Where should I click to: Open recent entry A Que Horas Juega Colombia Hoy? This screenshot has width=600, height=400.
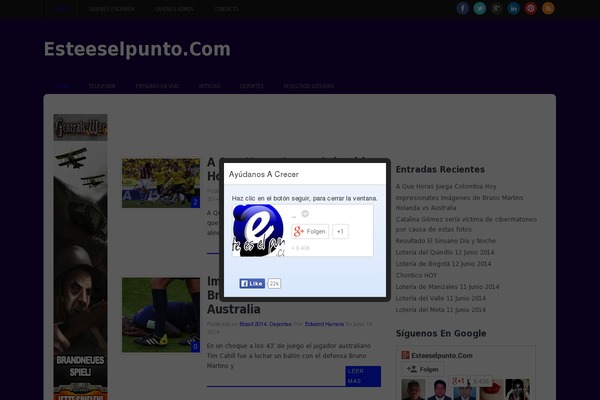[446, 186]
